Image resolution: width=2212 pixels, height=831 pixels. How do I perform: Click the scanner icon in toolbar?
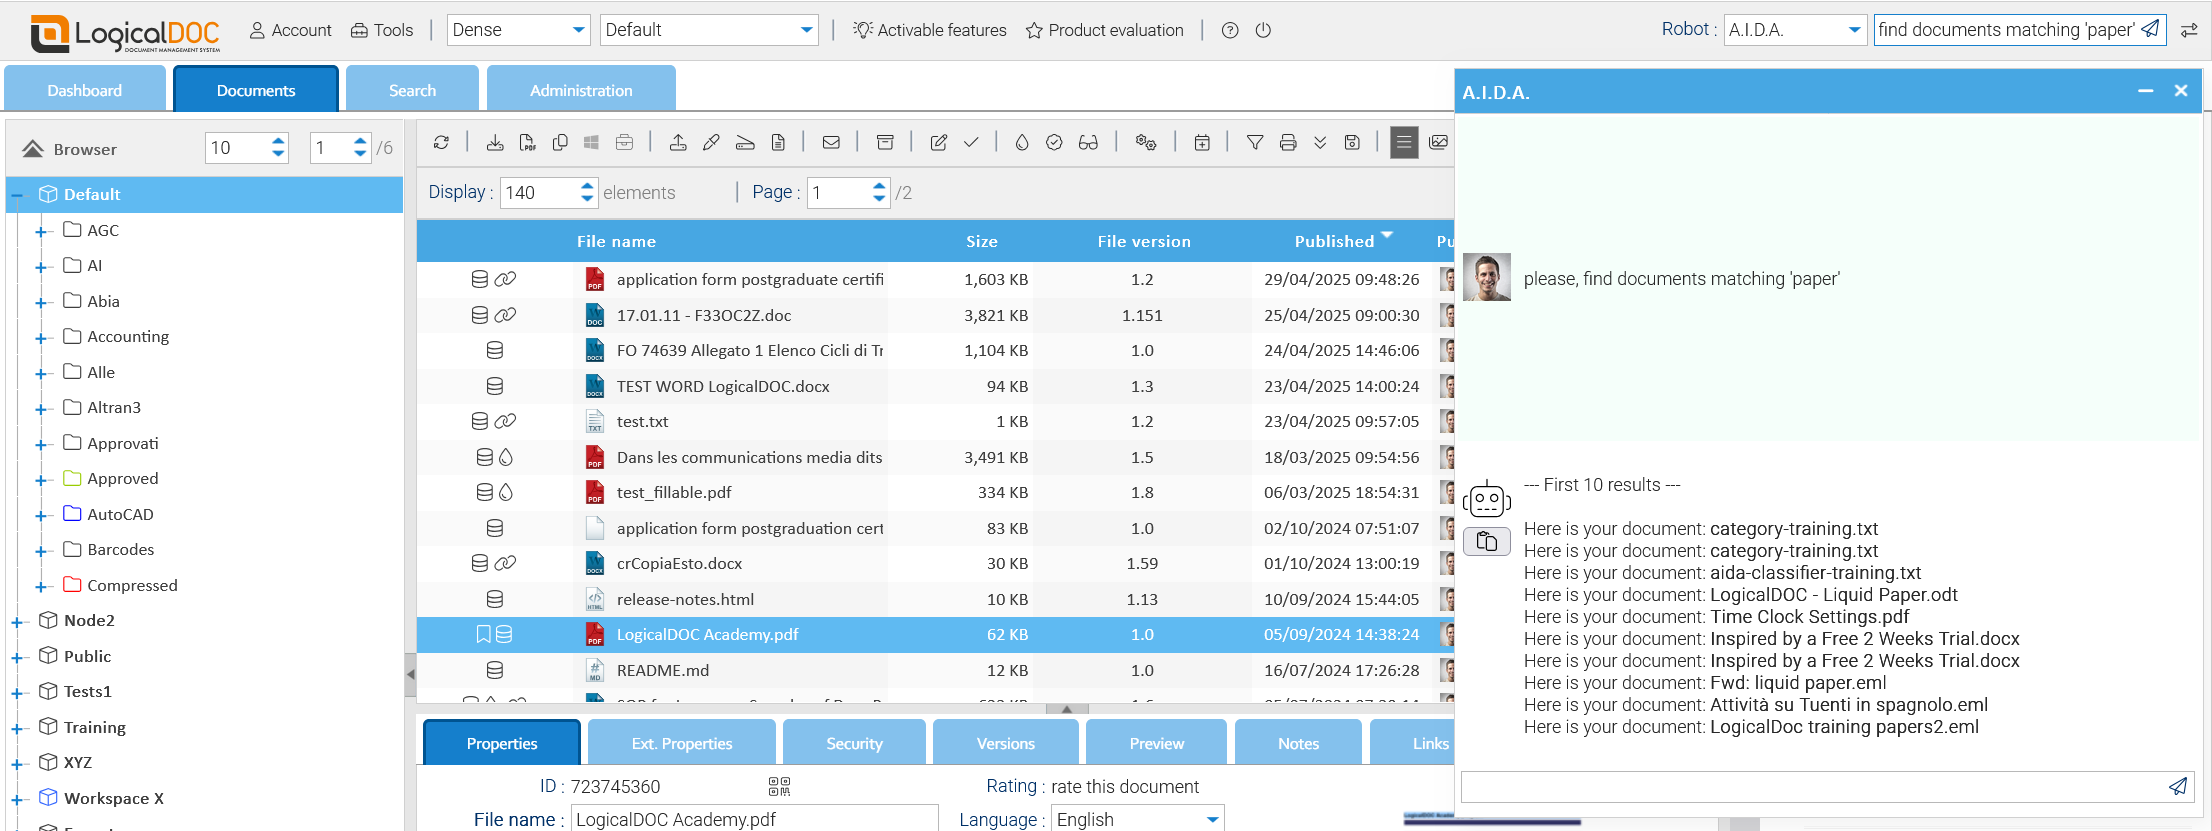click(745, 143)
